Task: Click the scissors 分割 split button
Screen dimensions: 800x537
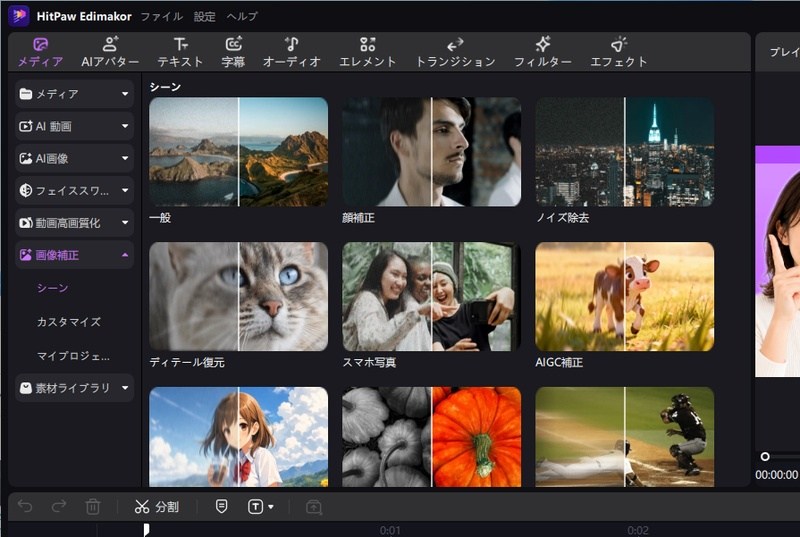Action: click(x=156, y=506)
